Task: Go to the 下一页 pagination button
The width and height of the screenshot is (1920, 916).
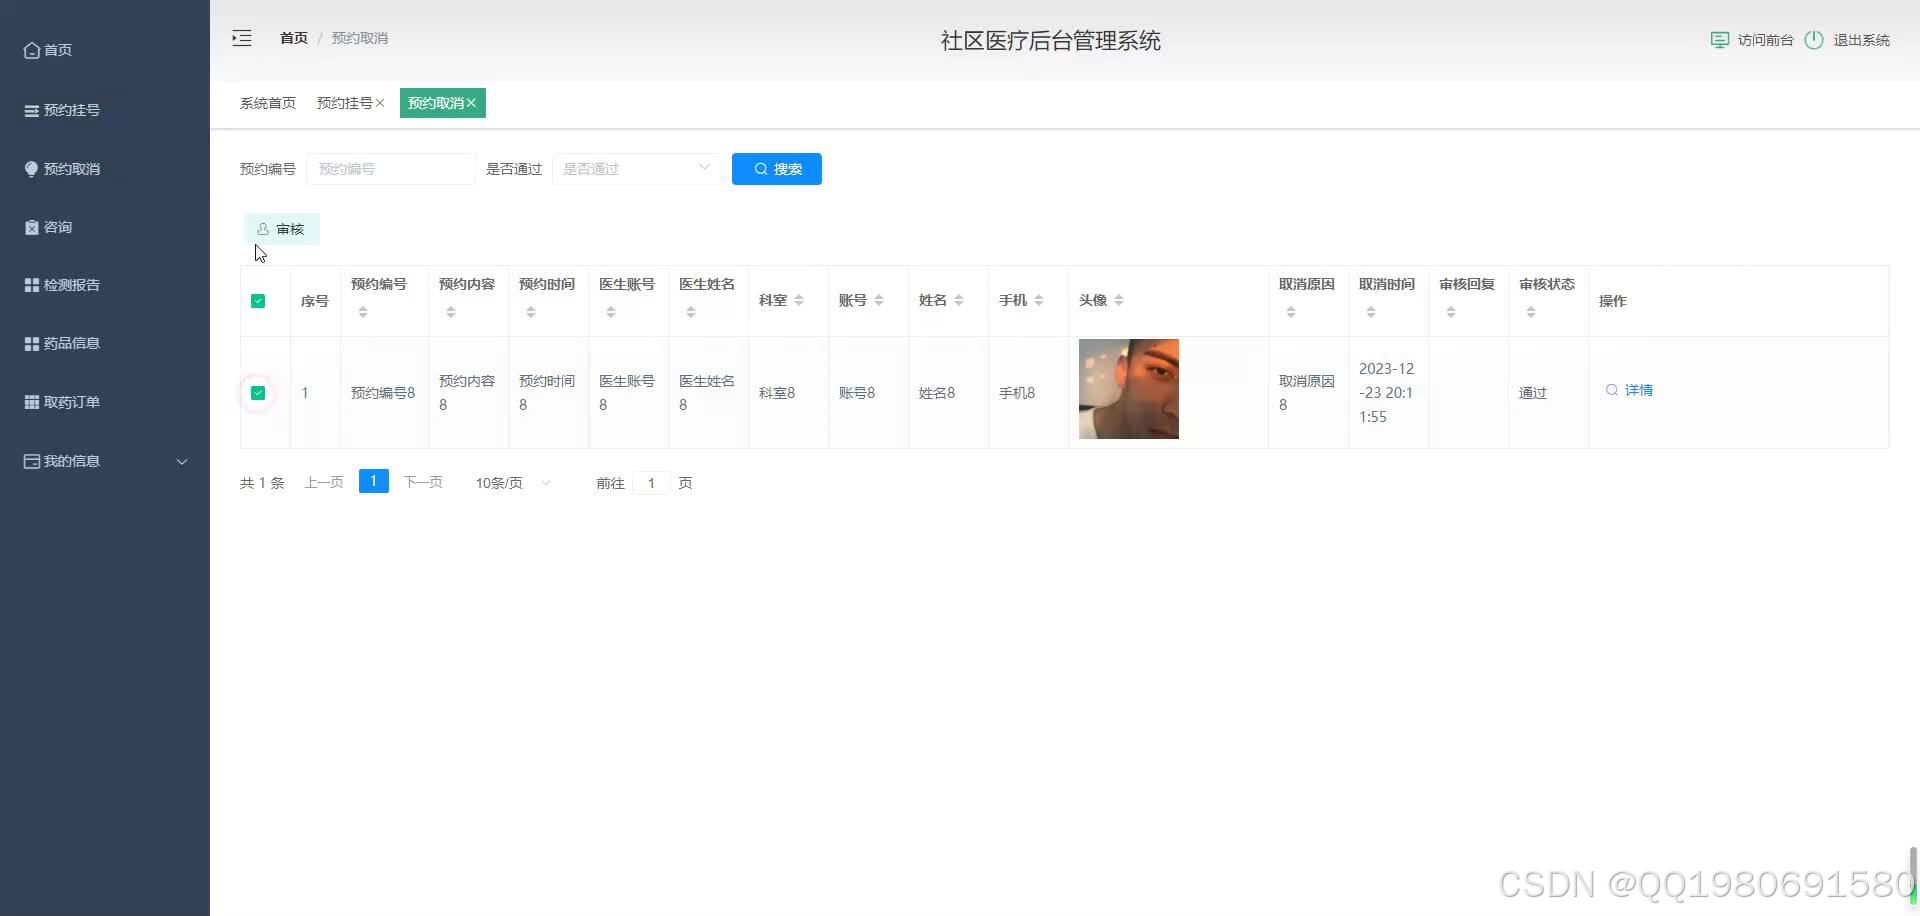Action: pos(423,482)
